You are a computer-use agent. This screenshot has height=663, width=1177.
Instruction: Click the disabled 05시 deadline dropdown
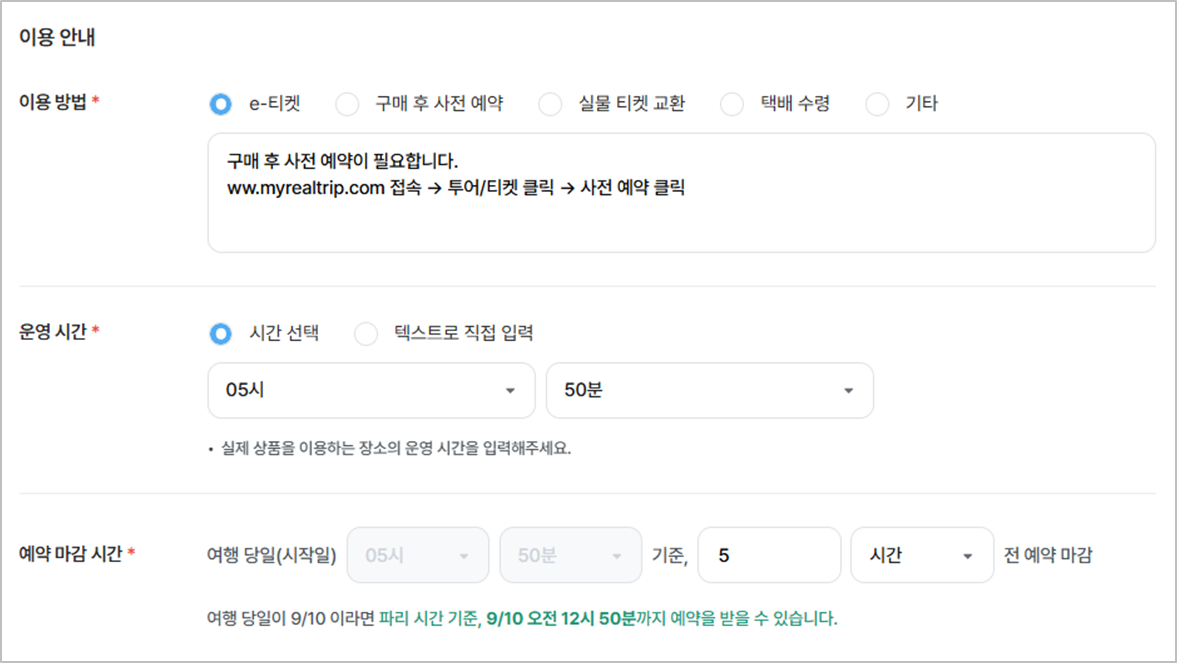click(417, 555)
